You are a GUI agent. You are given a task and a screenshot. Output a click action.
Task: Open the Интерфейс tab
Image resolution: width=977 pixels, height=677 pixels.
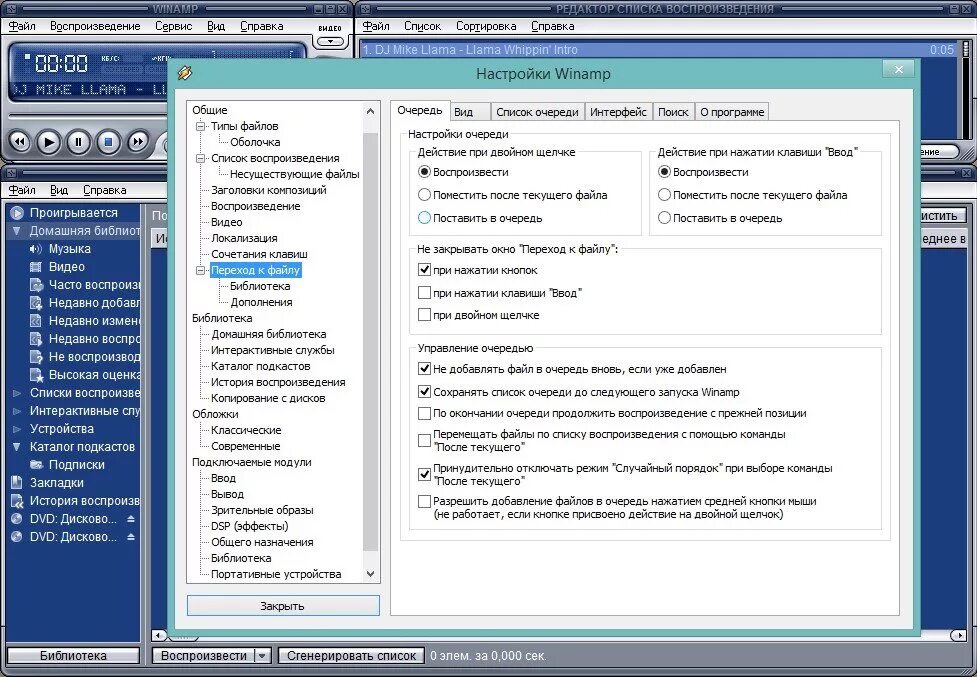coord(618,112)
